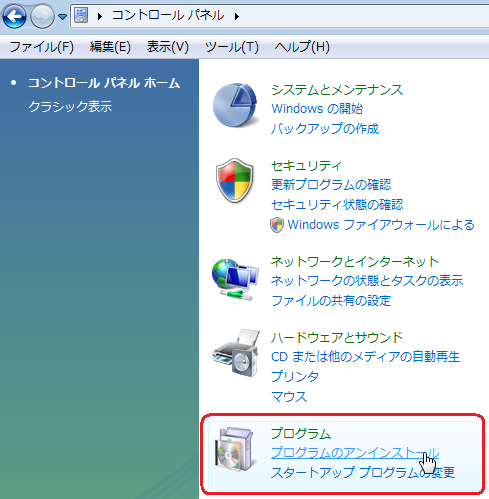Open the ファイル(F) menu

tap(42, 47)
